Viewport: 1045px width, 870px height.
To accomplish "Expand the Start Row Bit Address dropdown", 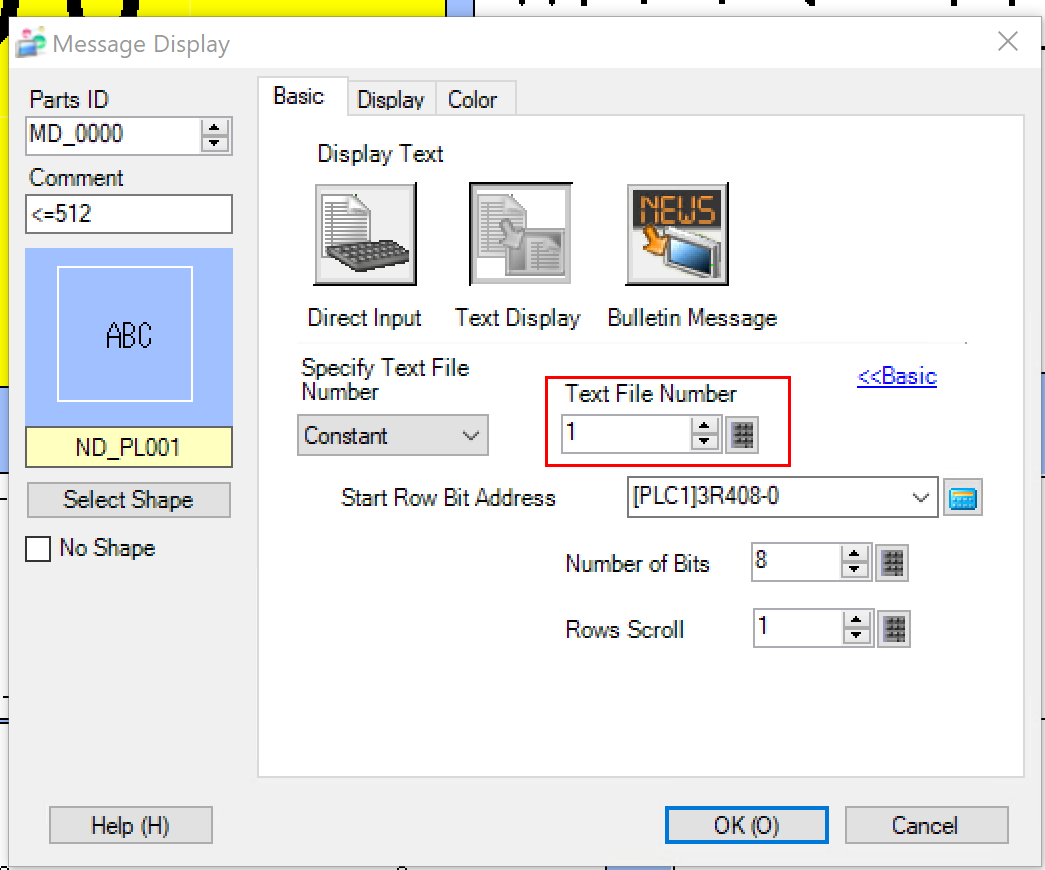I will click(921, 498).
